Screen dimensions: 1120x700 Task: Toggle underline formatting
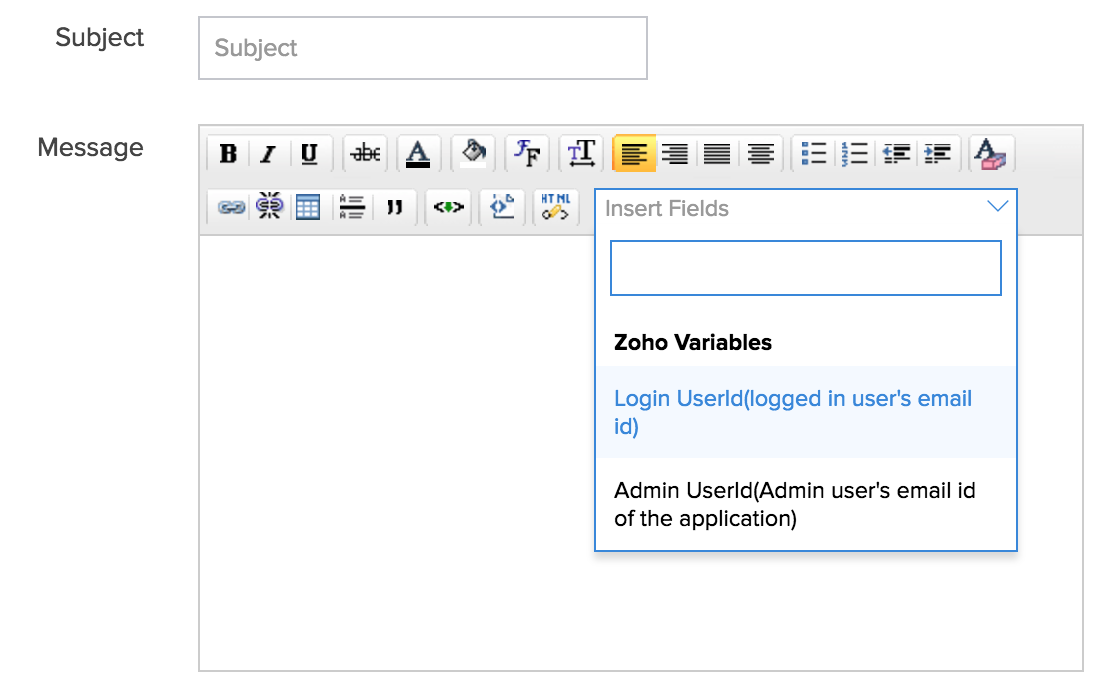[x=309, y=154]
